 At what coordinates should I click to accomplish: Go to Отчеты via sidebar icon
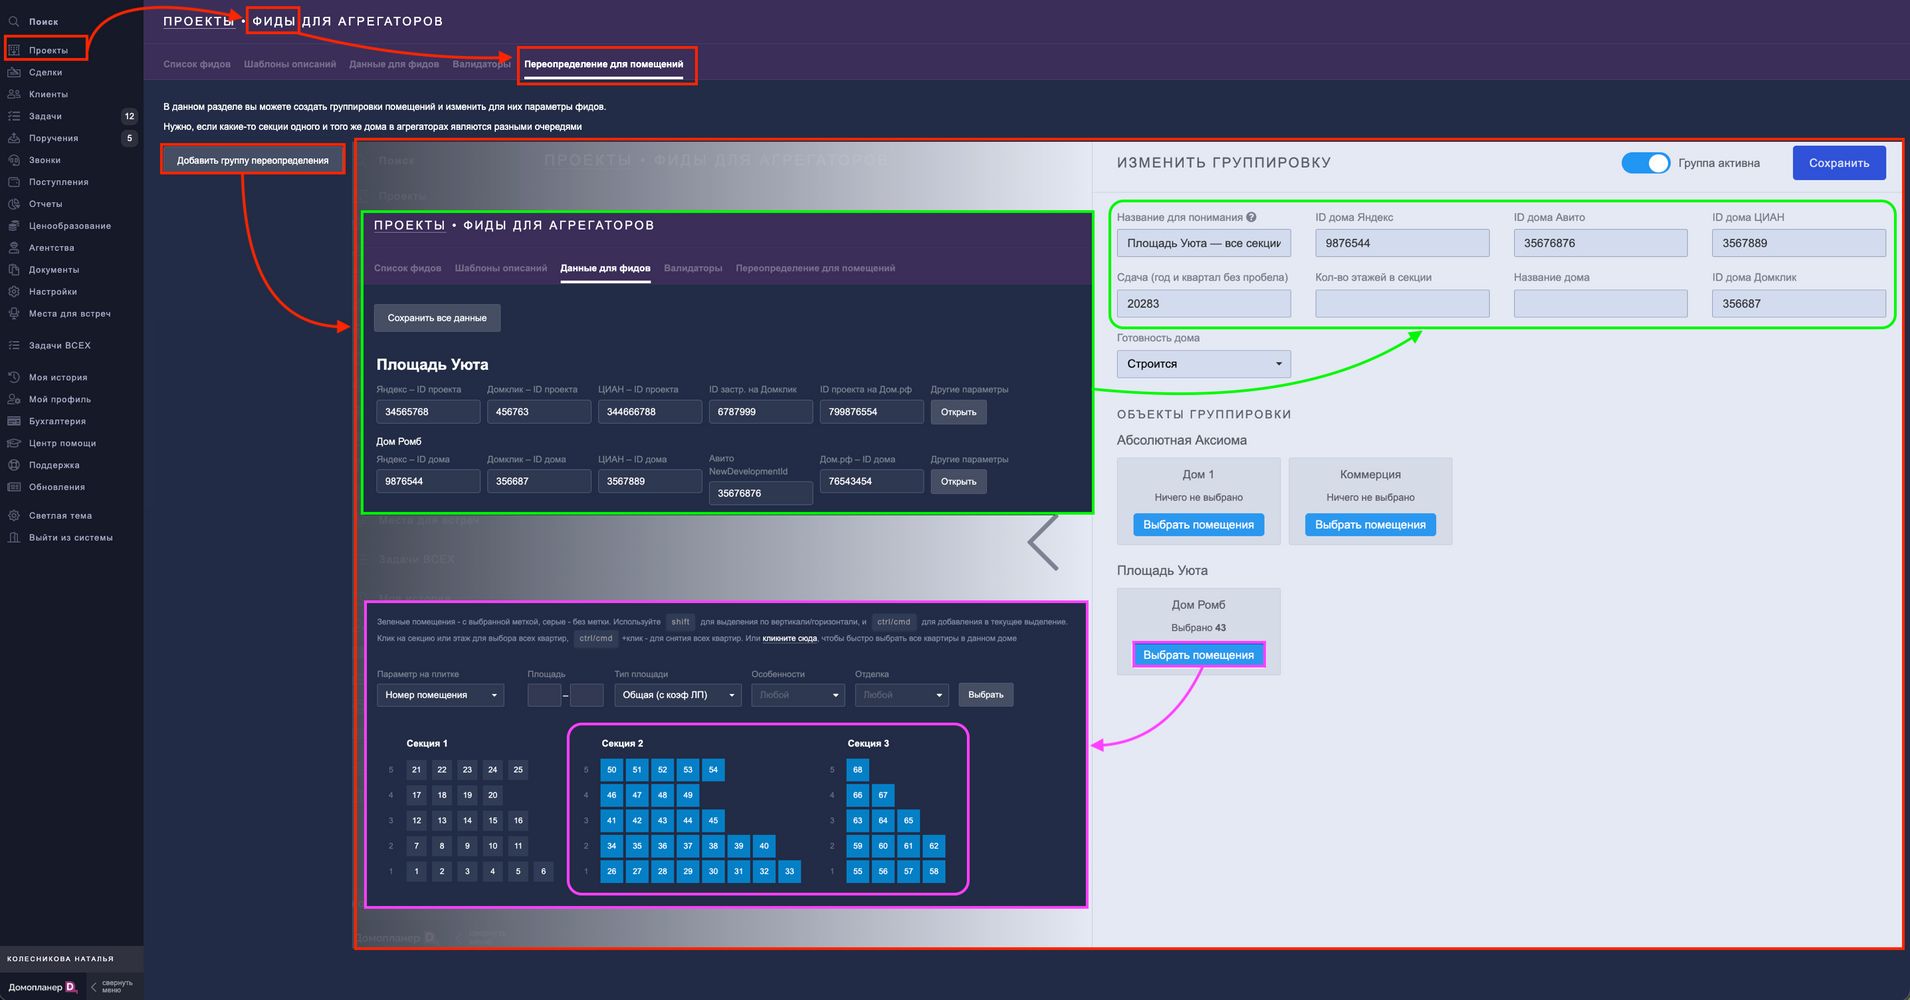(x=14, y=204)
